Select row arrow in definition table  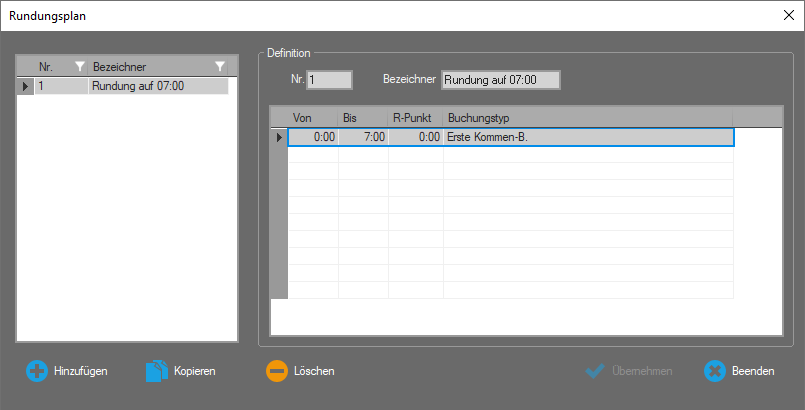point(279,137)
